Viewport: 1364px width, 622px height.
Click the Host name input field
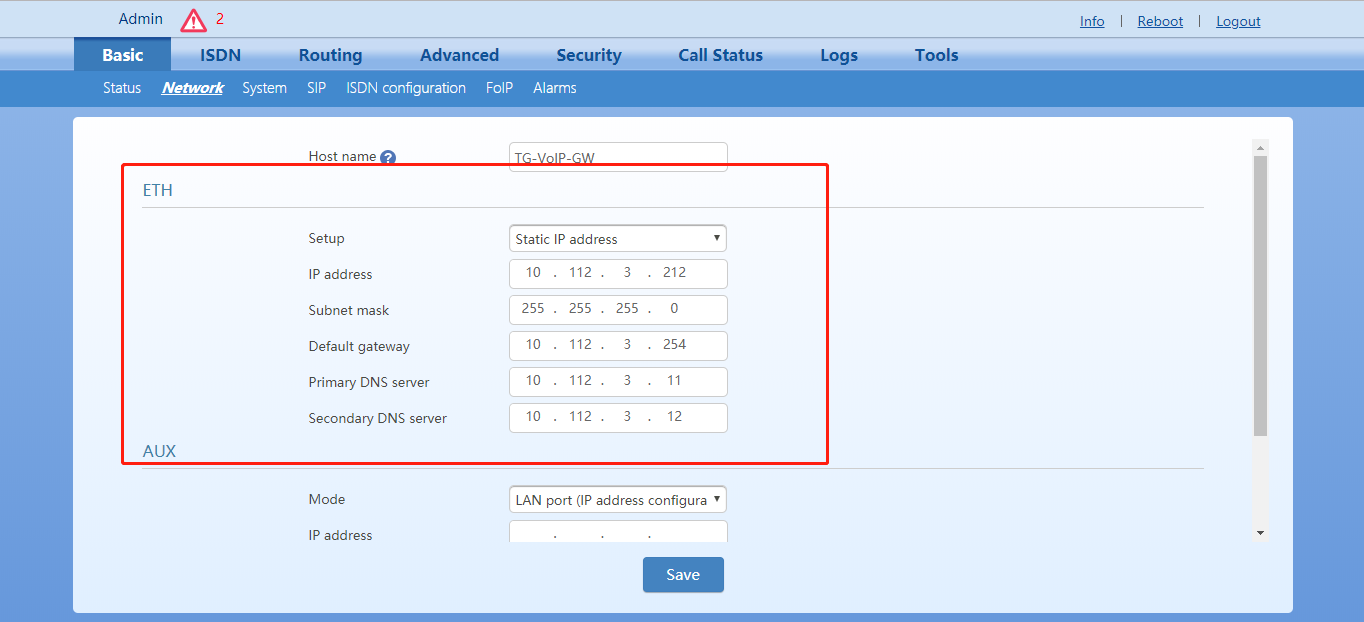(618, 157)
